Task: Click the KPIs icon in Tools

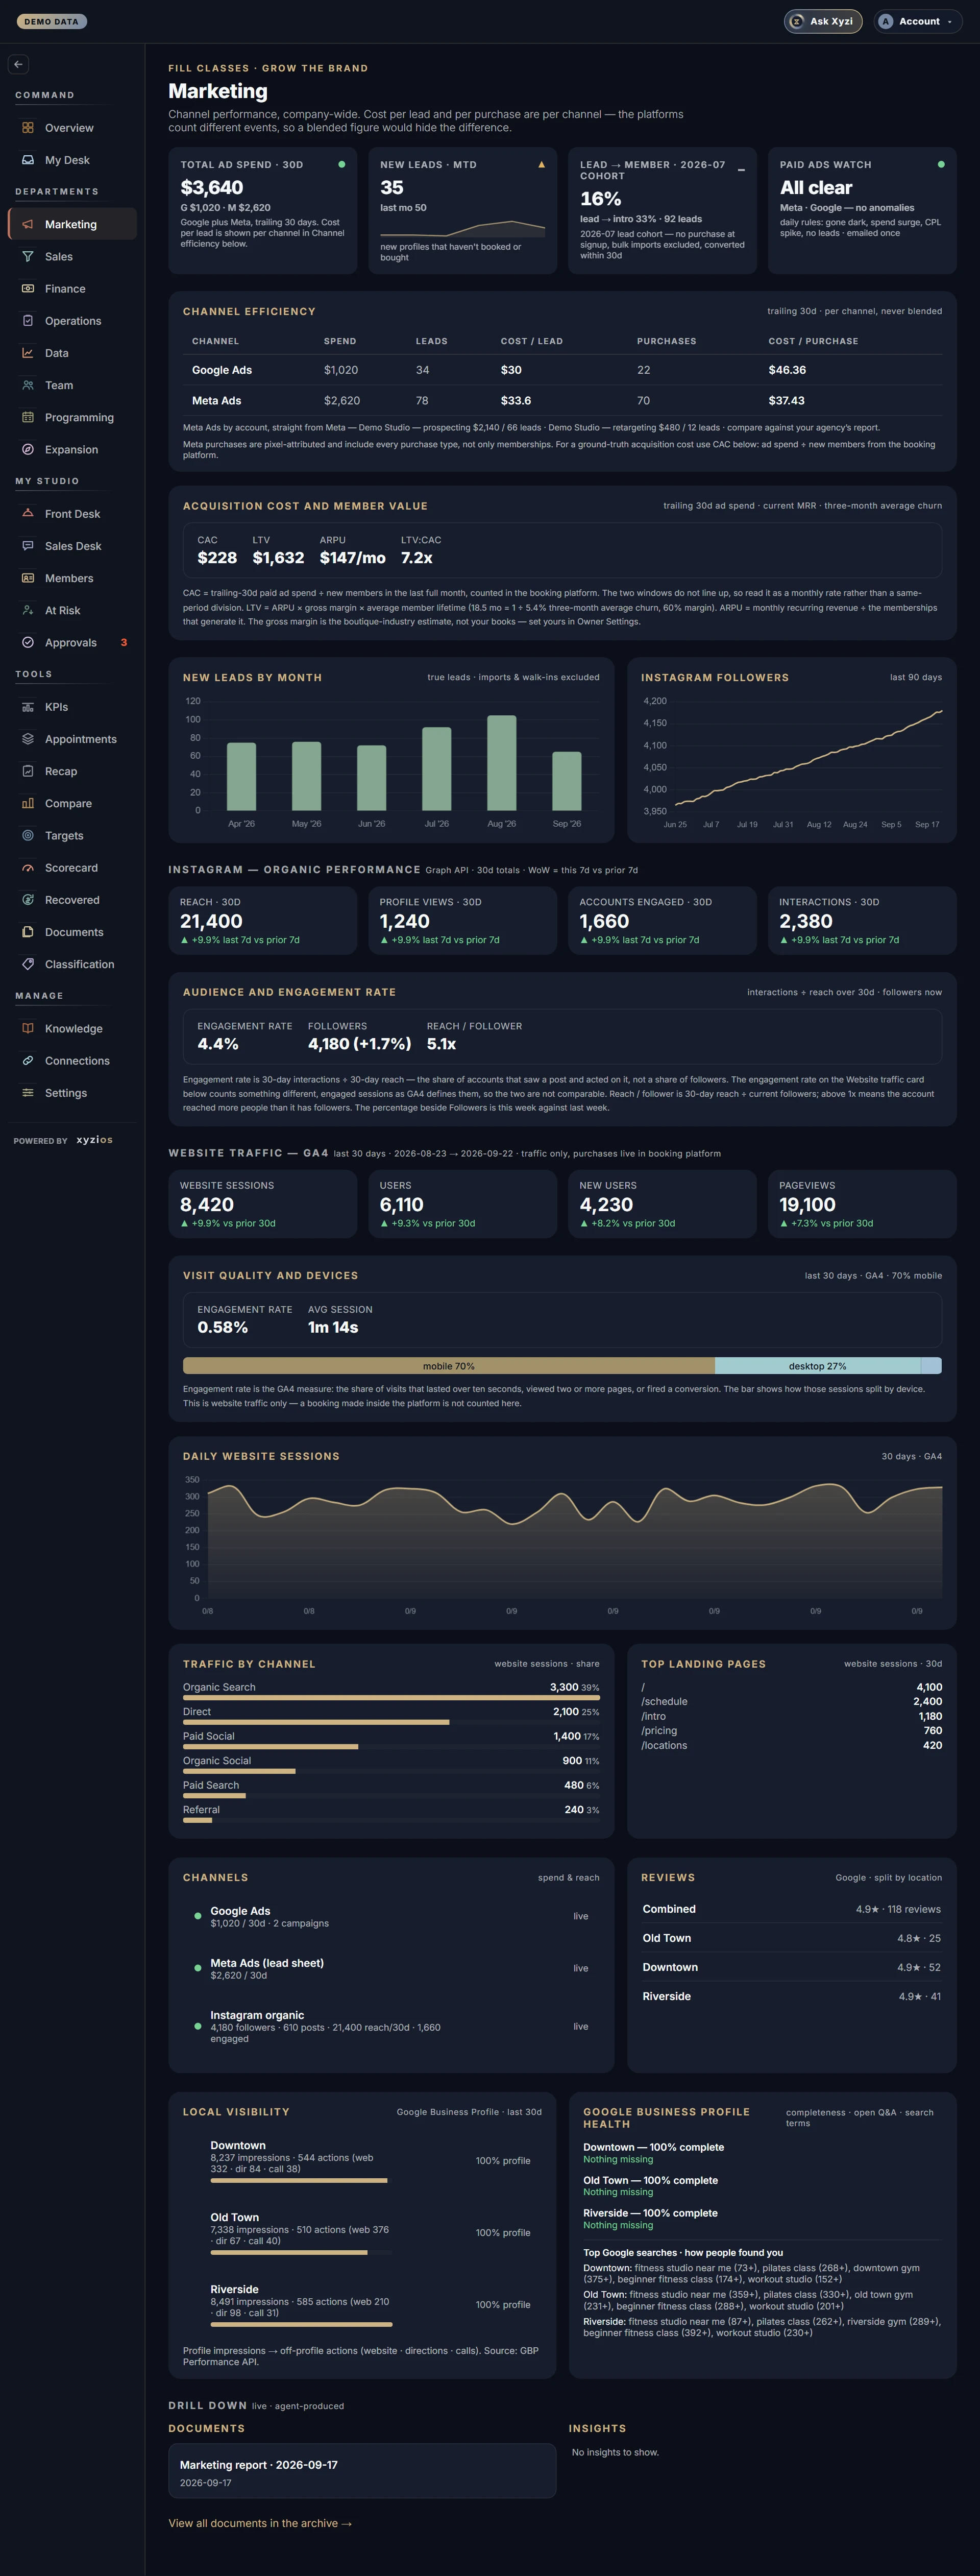Action: click(28, 707)
